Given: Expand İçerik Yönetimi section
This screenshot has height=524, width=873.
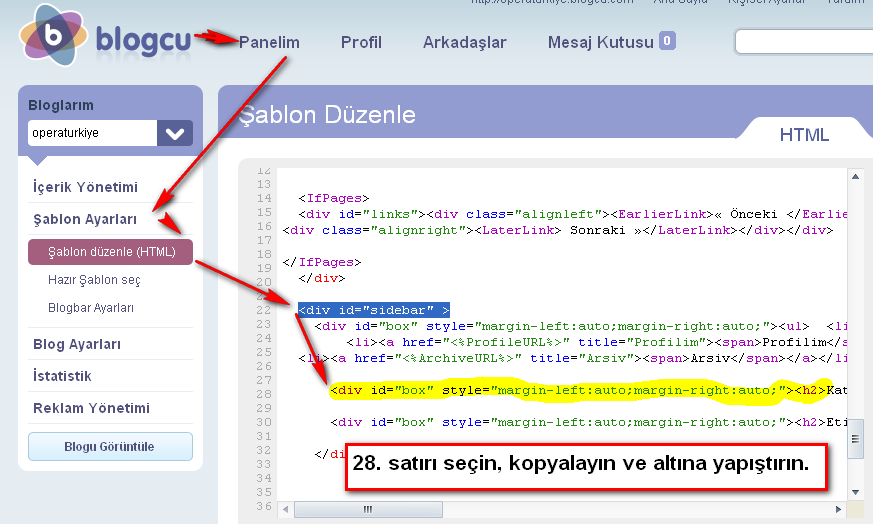Looking at the screenshot, I should 85,187.
